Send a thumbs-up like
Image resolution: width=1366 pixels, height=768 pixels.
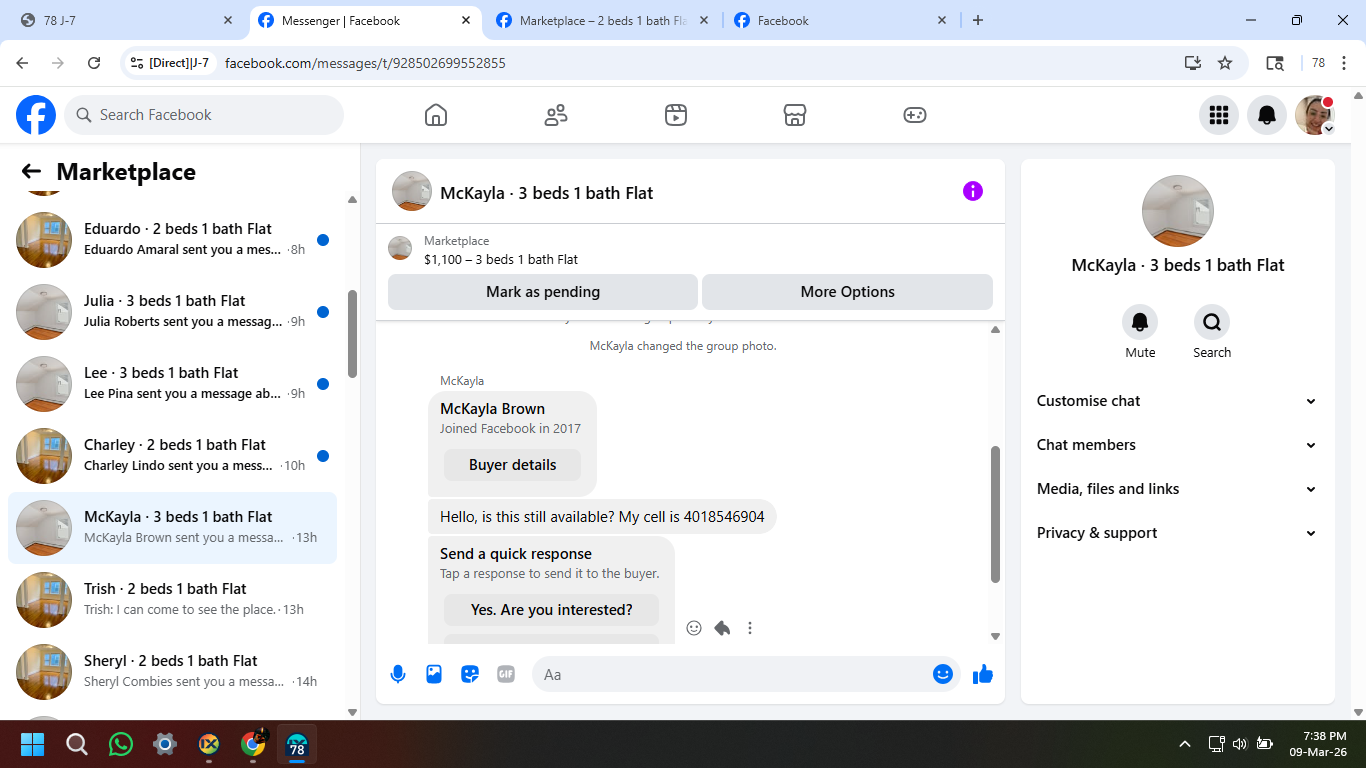point(983,674)
